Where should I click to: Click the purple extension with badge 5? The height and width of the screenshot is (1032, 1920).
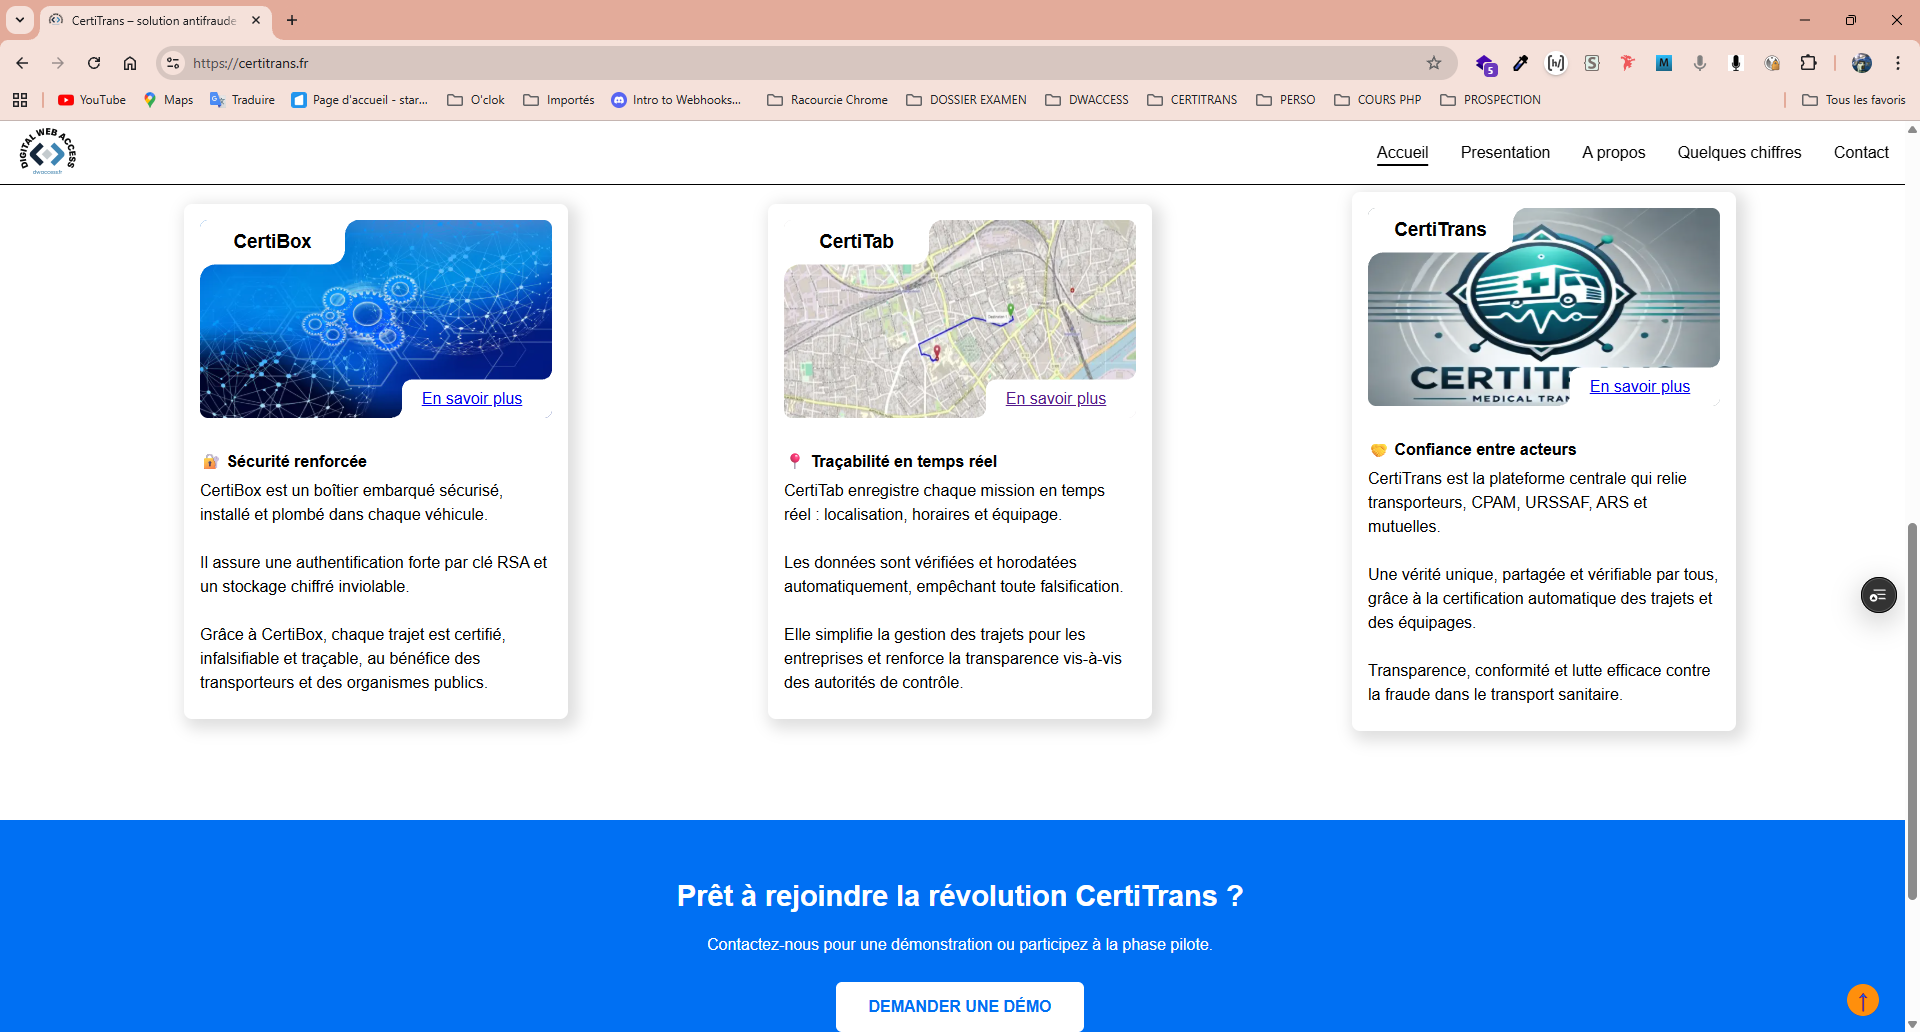[1487, 63]
